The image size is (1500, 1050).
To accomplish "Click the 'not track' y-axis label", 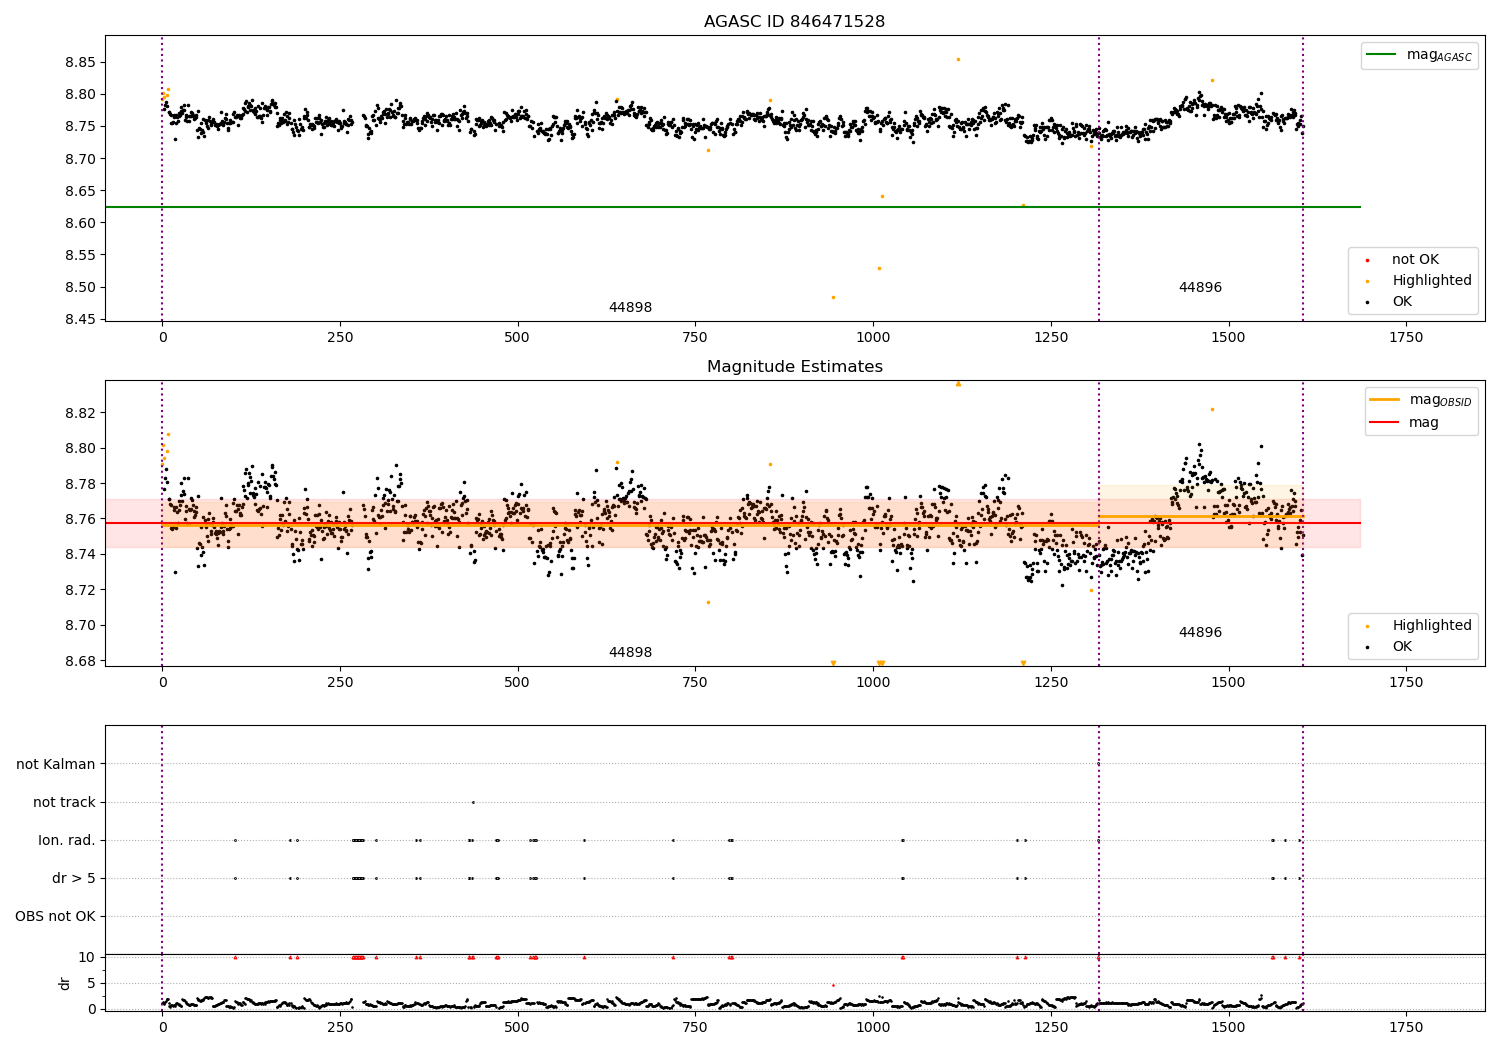I will [64, 802].
